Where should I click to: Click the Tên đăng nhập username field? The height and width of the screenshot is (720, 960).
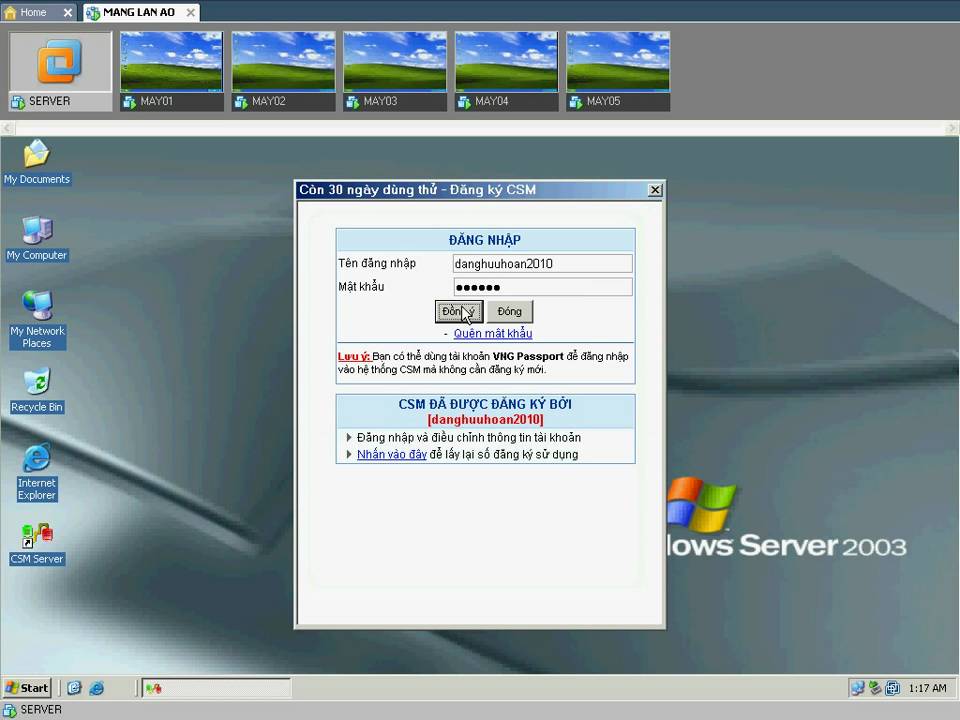pyautogui.click(x=542, y=264)
